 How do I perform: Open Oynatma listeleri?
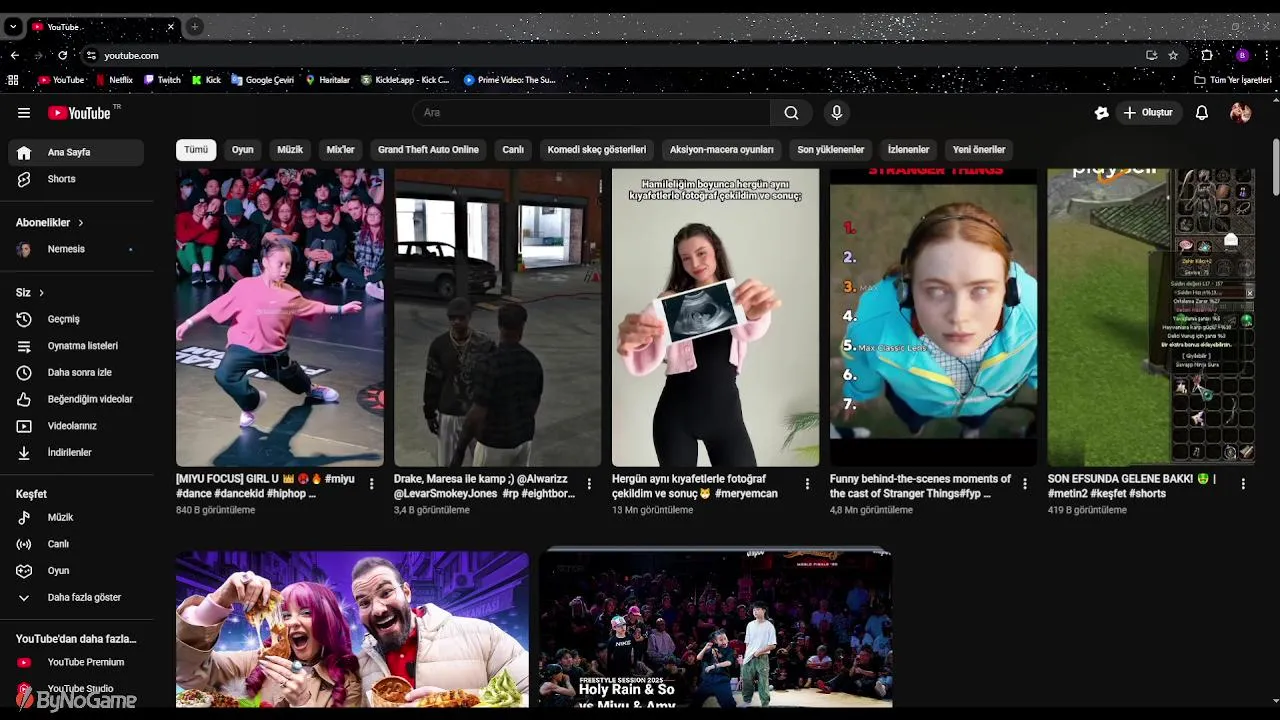click(x=76, y=346)
